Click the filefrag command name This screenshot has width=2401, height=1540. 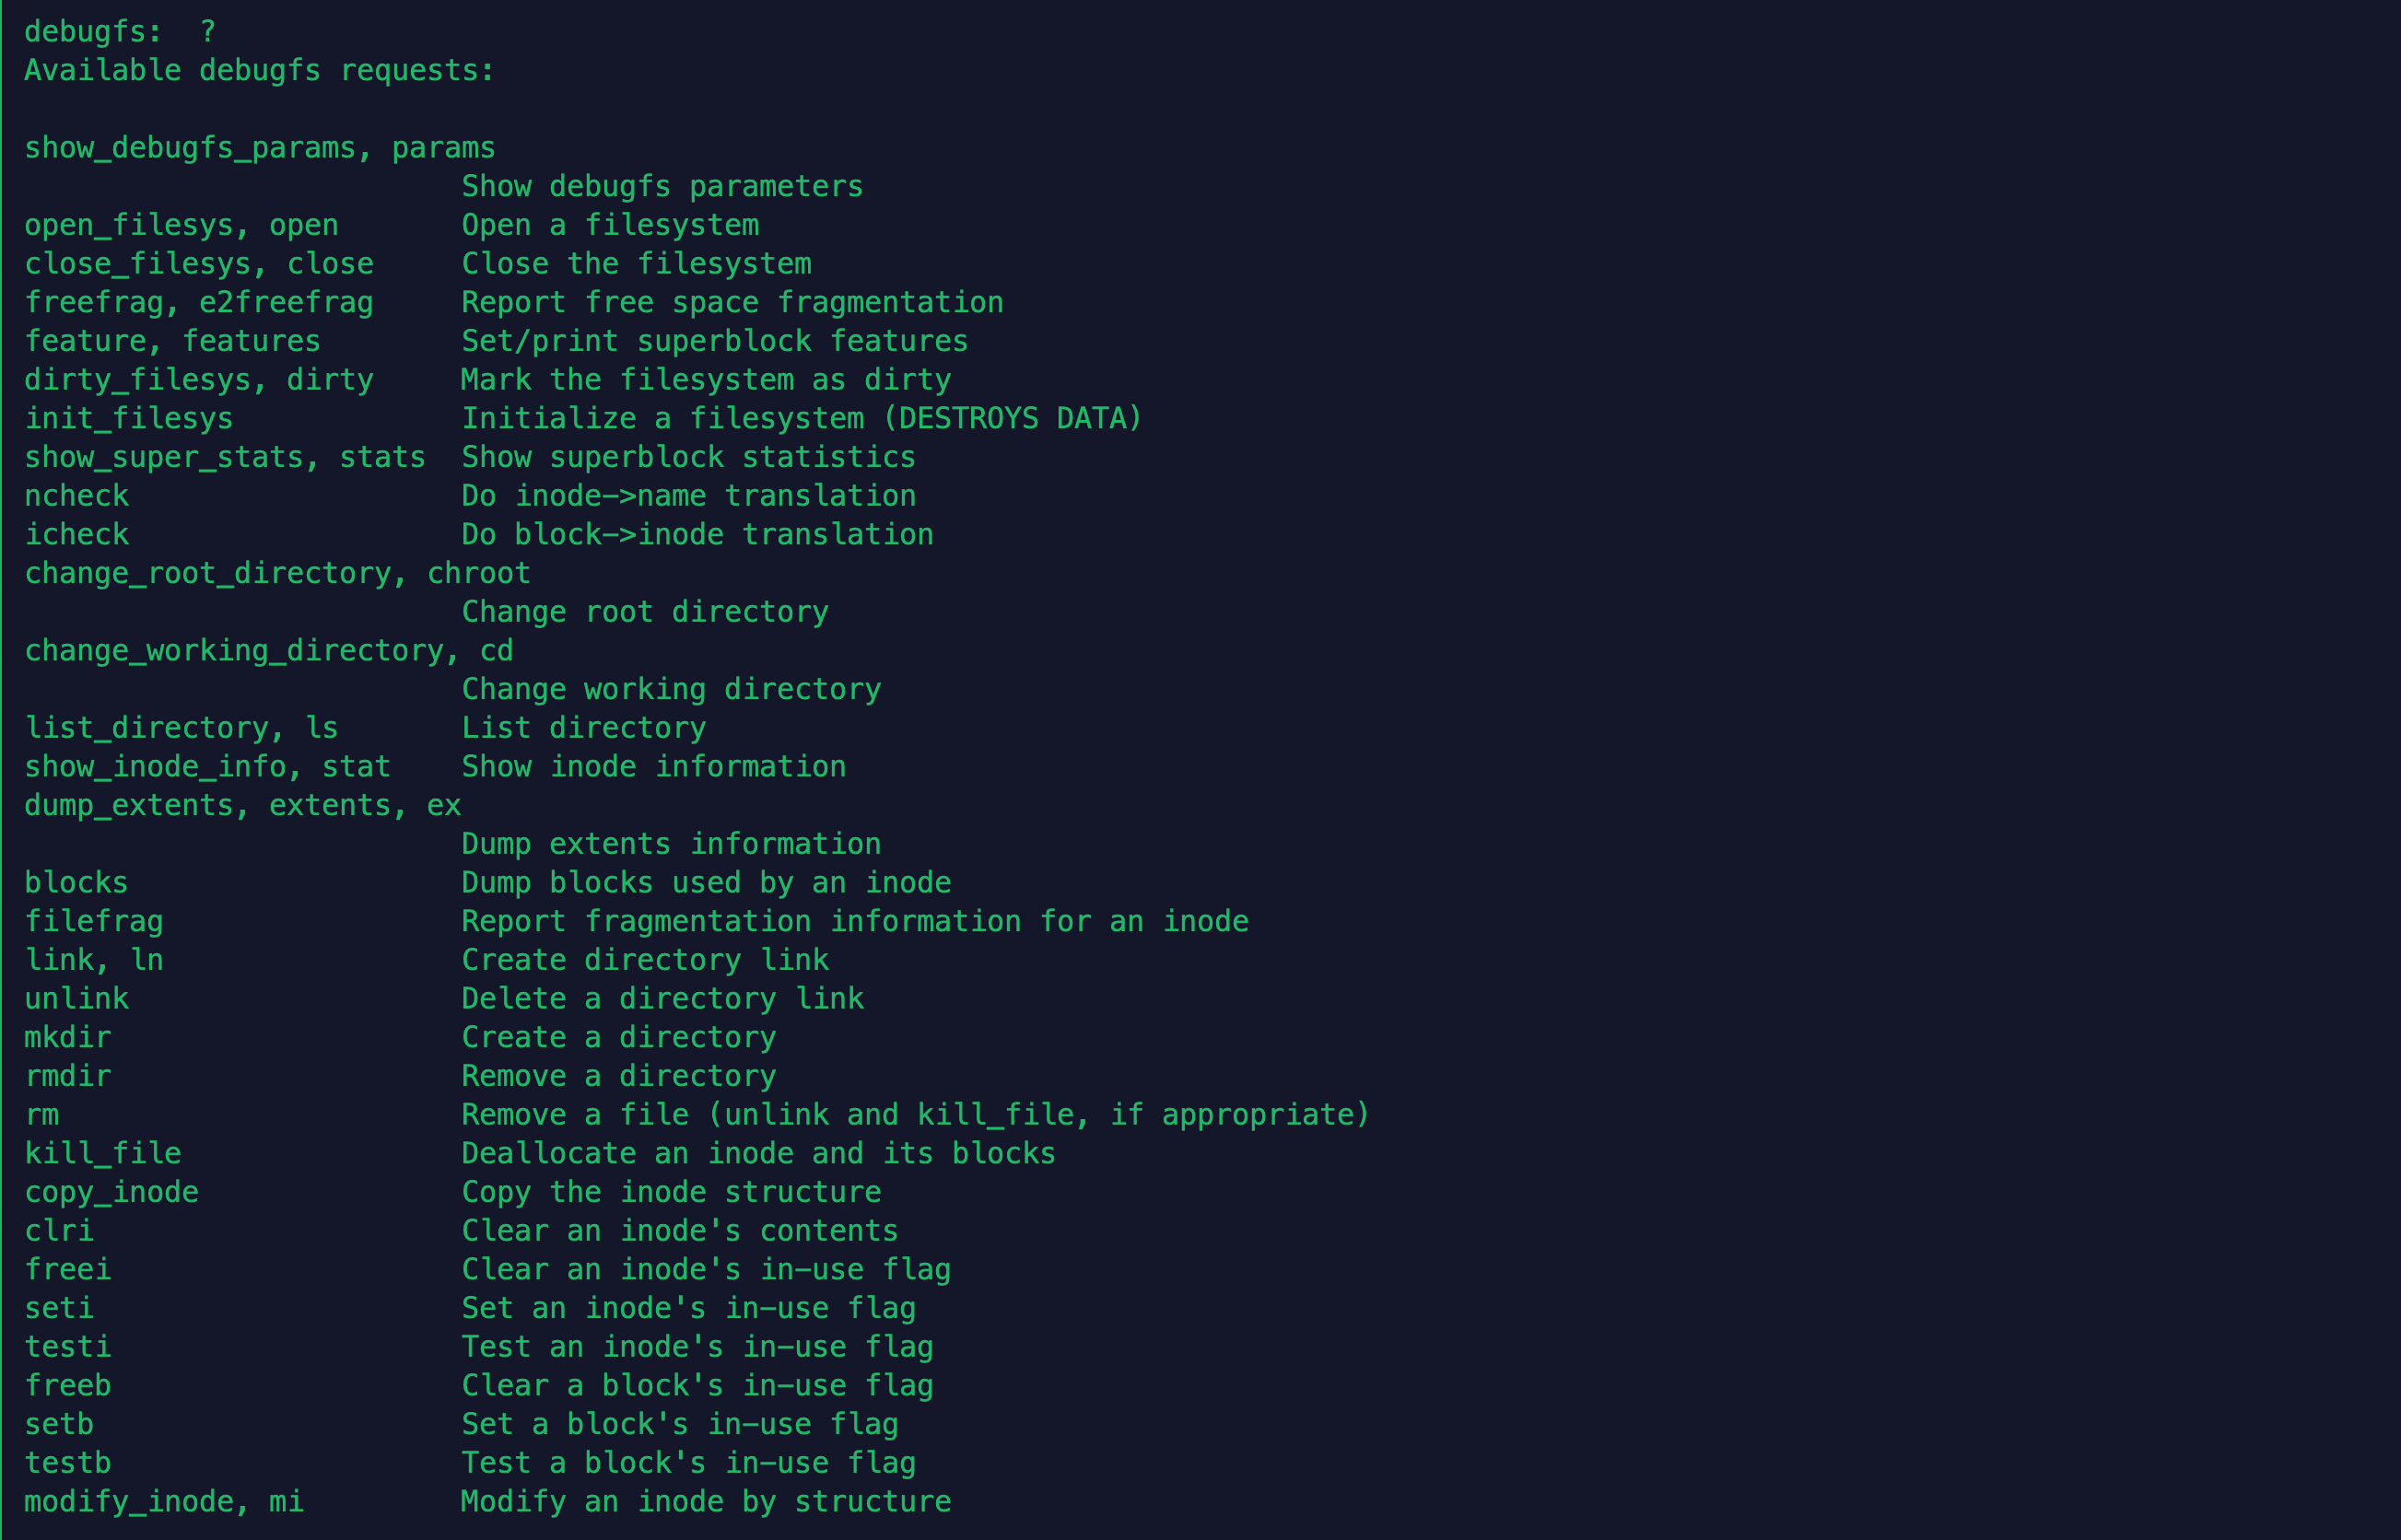[93, 921]
